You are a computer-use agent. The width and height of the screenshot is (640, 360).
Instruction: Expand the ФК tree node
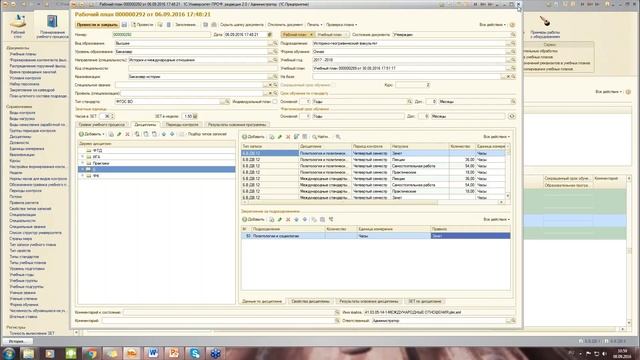[x=82, y=176]
